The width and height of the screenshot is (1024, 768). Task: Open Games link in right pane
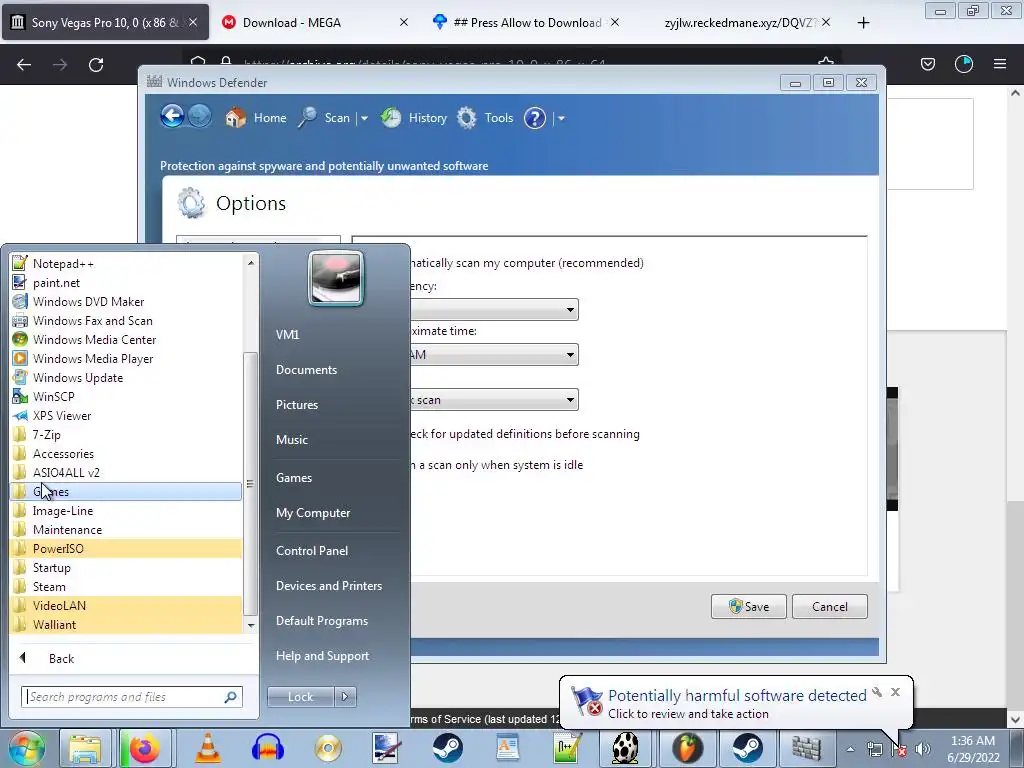294,477
